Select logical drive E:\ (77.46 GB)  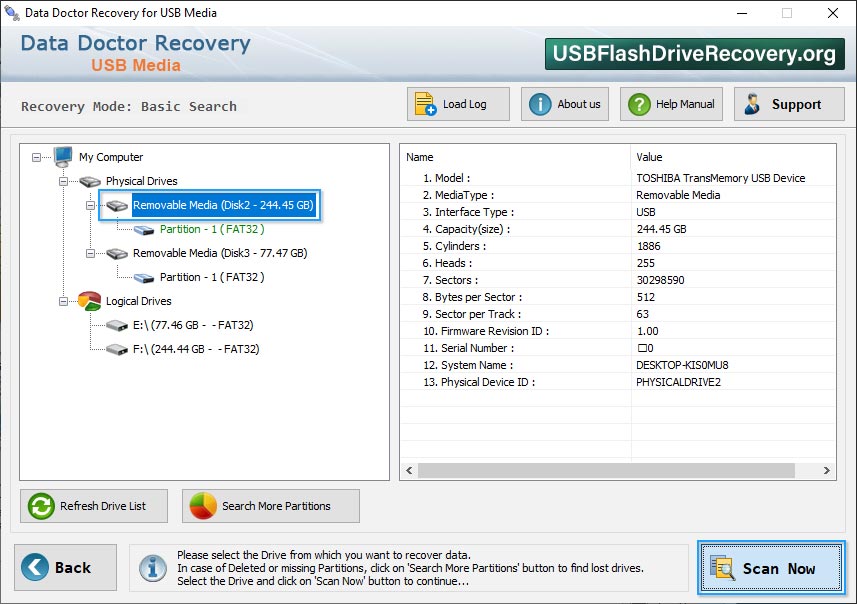click(193, 325)
